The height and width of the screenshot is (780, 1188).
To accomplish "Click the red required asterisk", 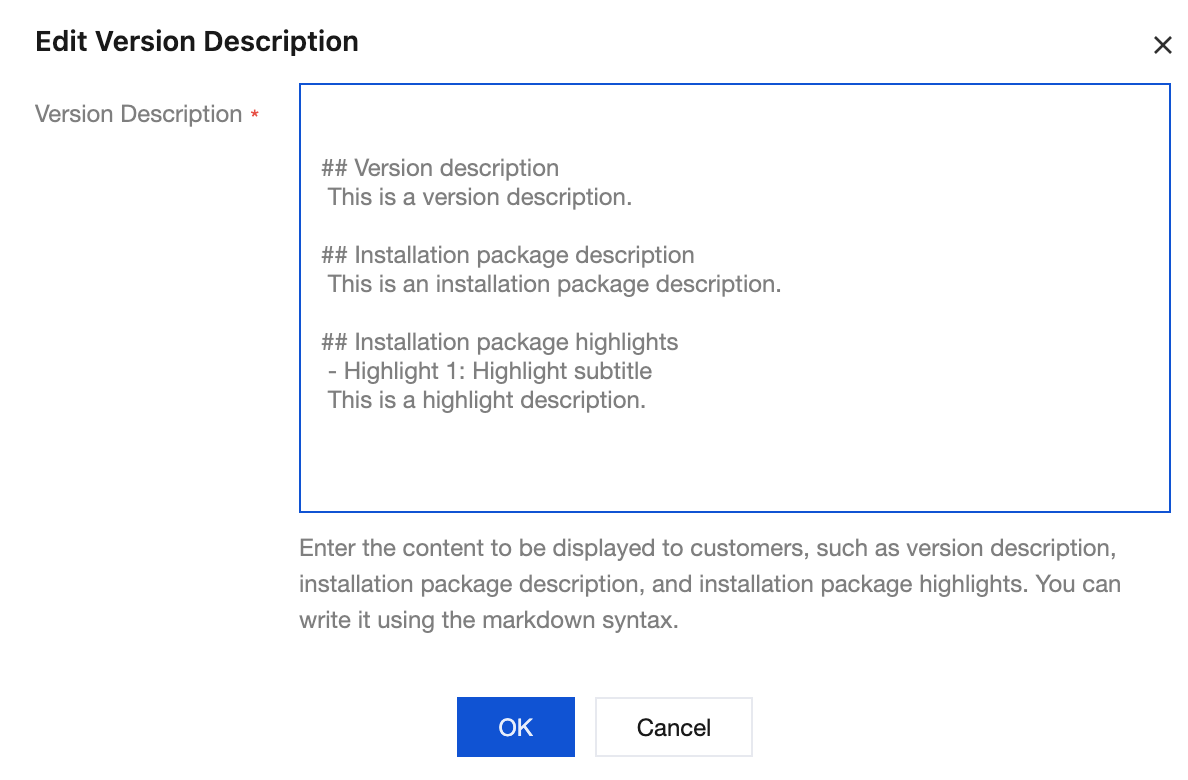I will [x=255, y=116].
